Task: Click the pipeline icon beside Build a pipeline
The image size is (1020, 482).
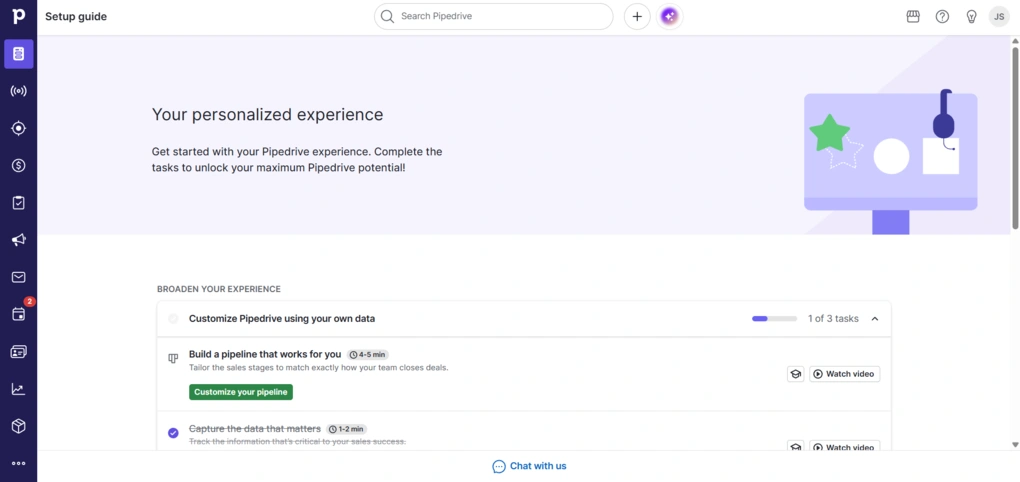Action: pos(173,358)
